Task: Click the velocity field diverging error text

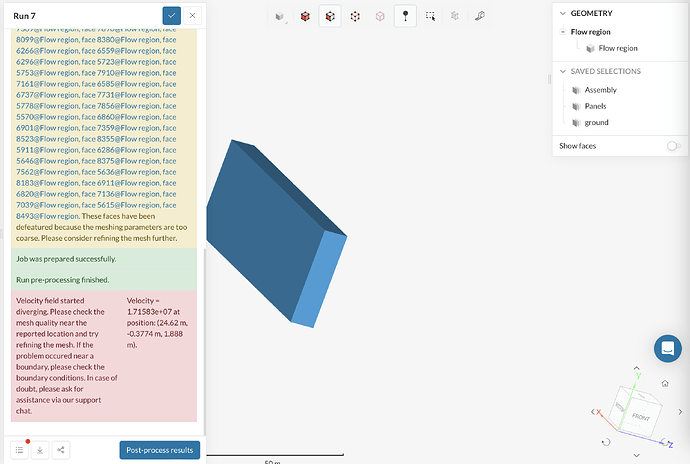Action: pos(67,356)
